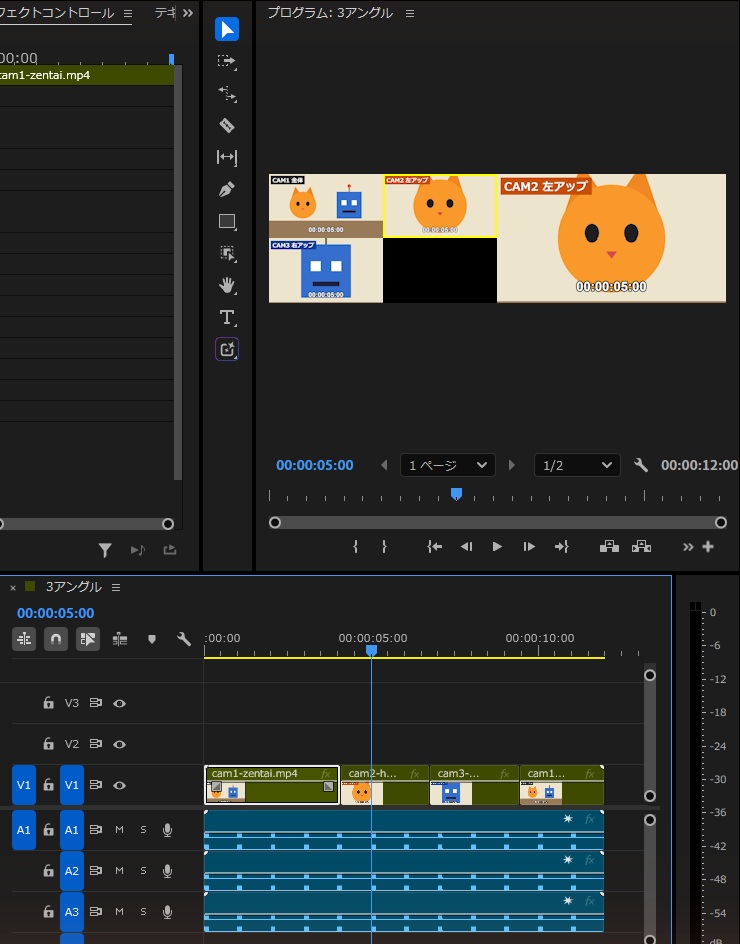Toggle V2 track output eye
Image resolution: width=740 pixels, height=944 pixels.
coord(119,744)
